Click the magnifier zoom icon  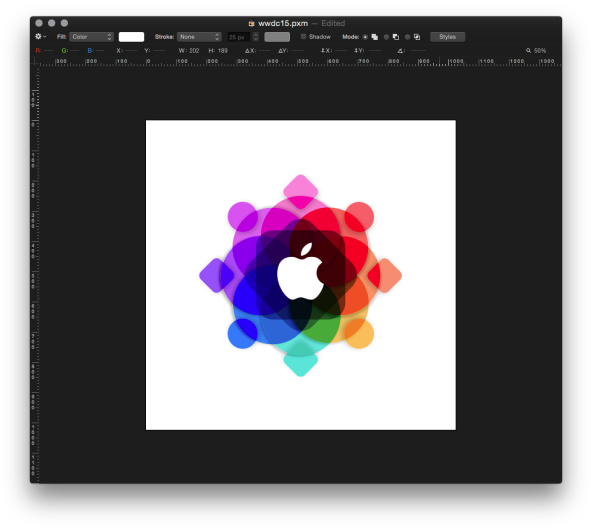(528, 51)
